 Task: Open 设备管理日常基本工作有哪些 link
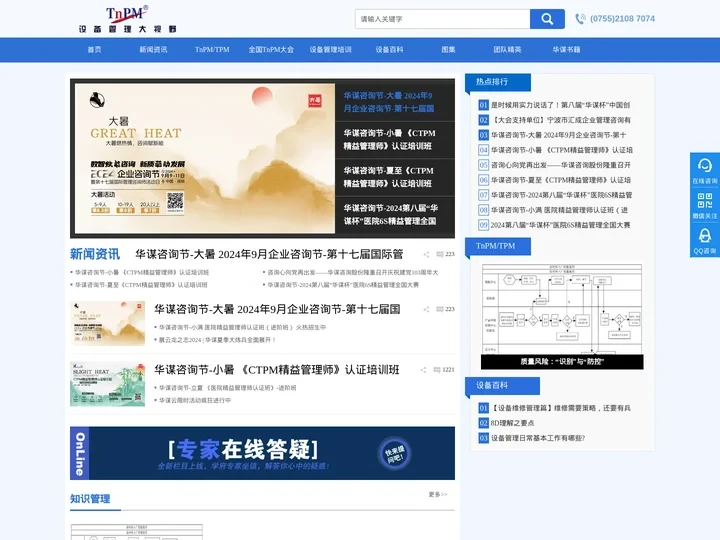(x=538, y=438)
